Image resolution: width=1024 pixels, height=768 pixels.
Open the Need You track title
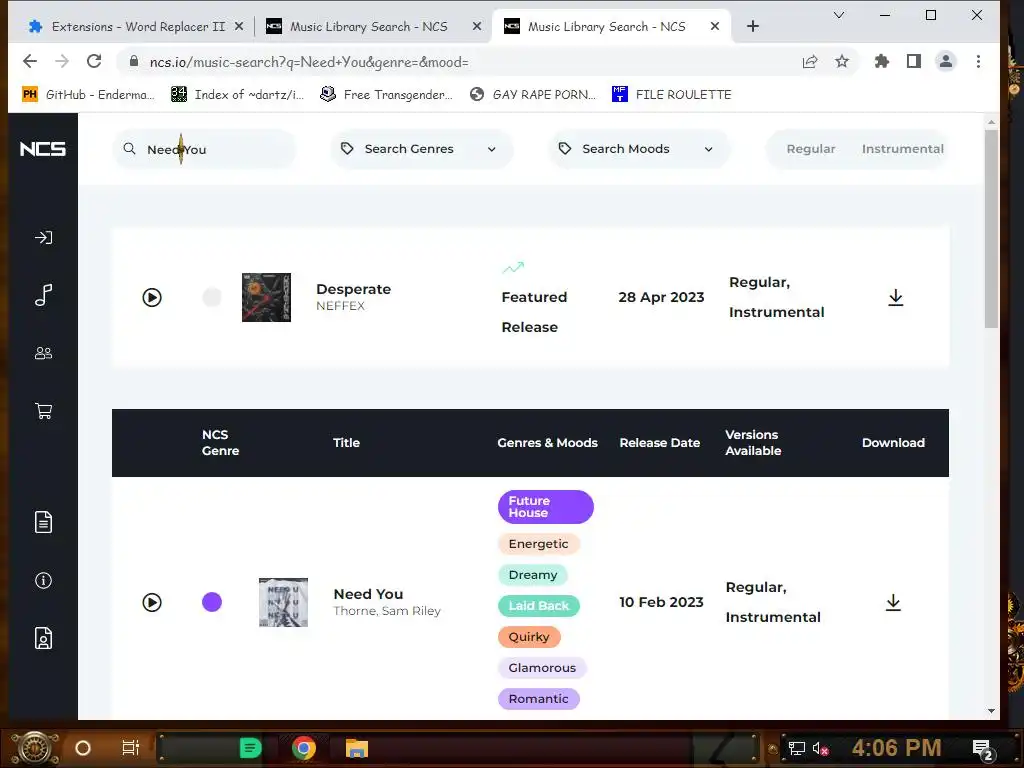[x=368, y=594]
